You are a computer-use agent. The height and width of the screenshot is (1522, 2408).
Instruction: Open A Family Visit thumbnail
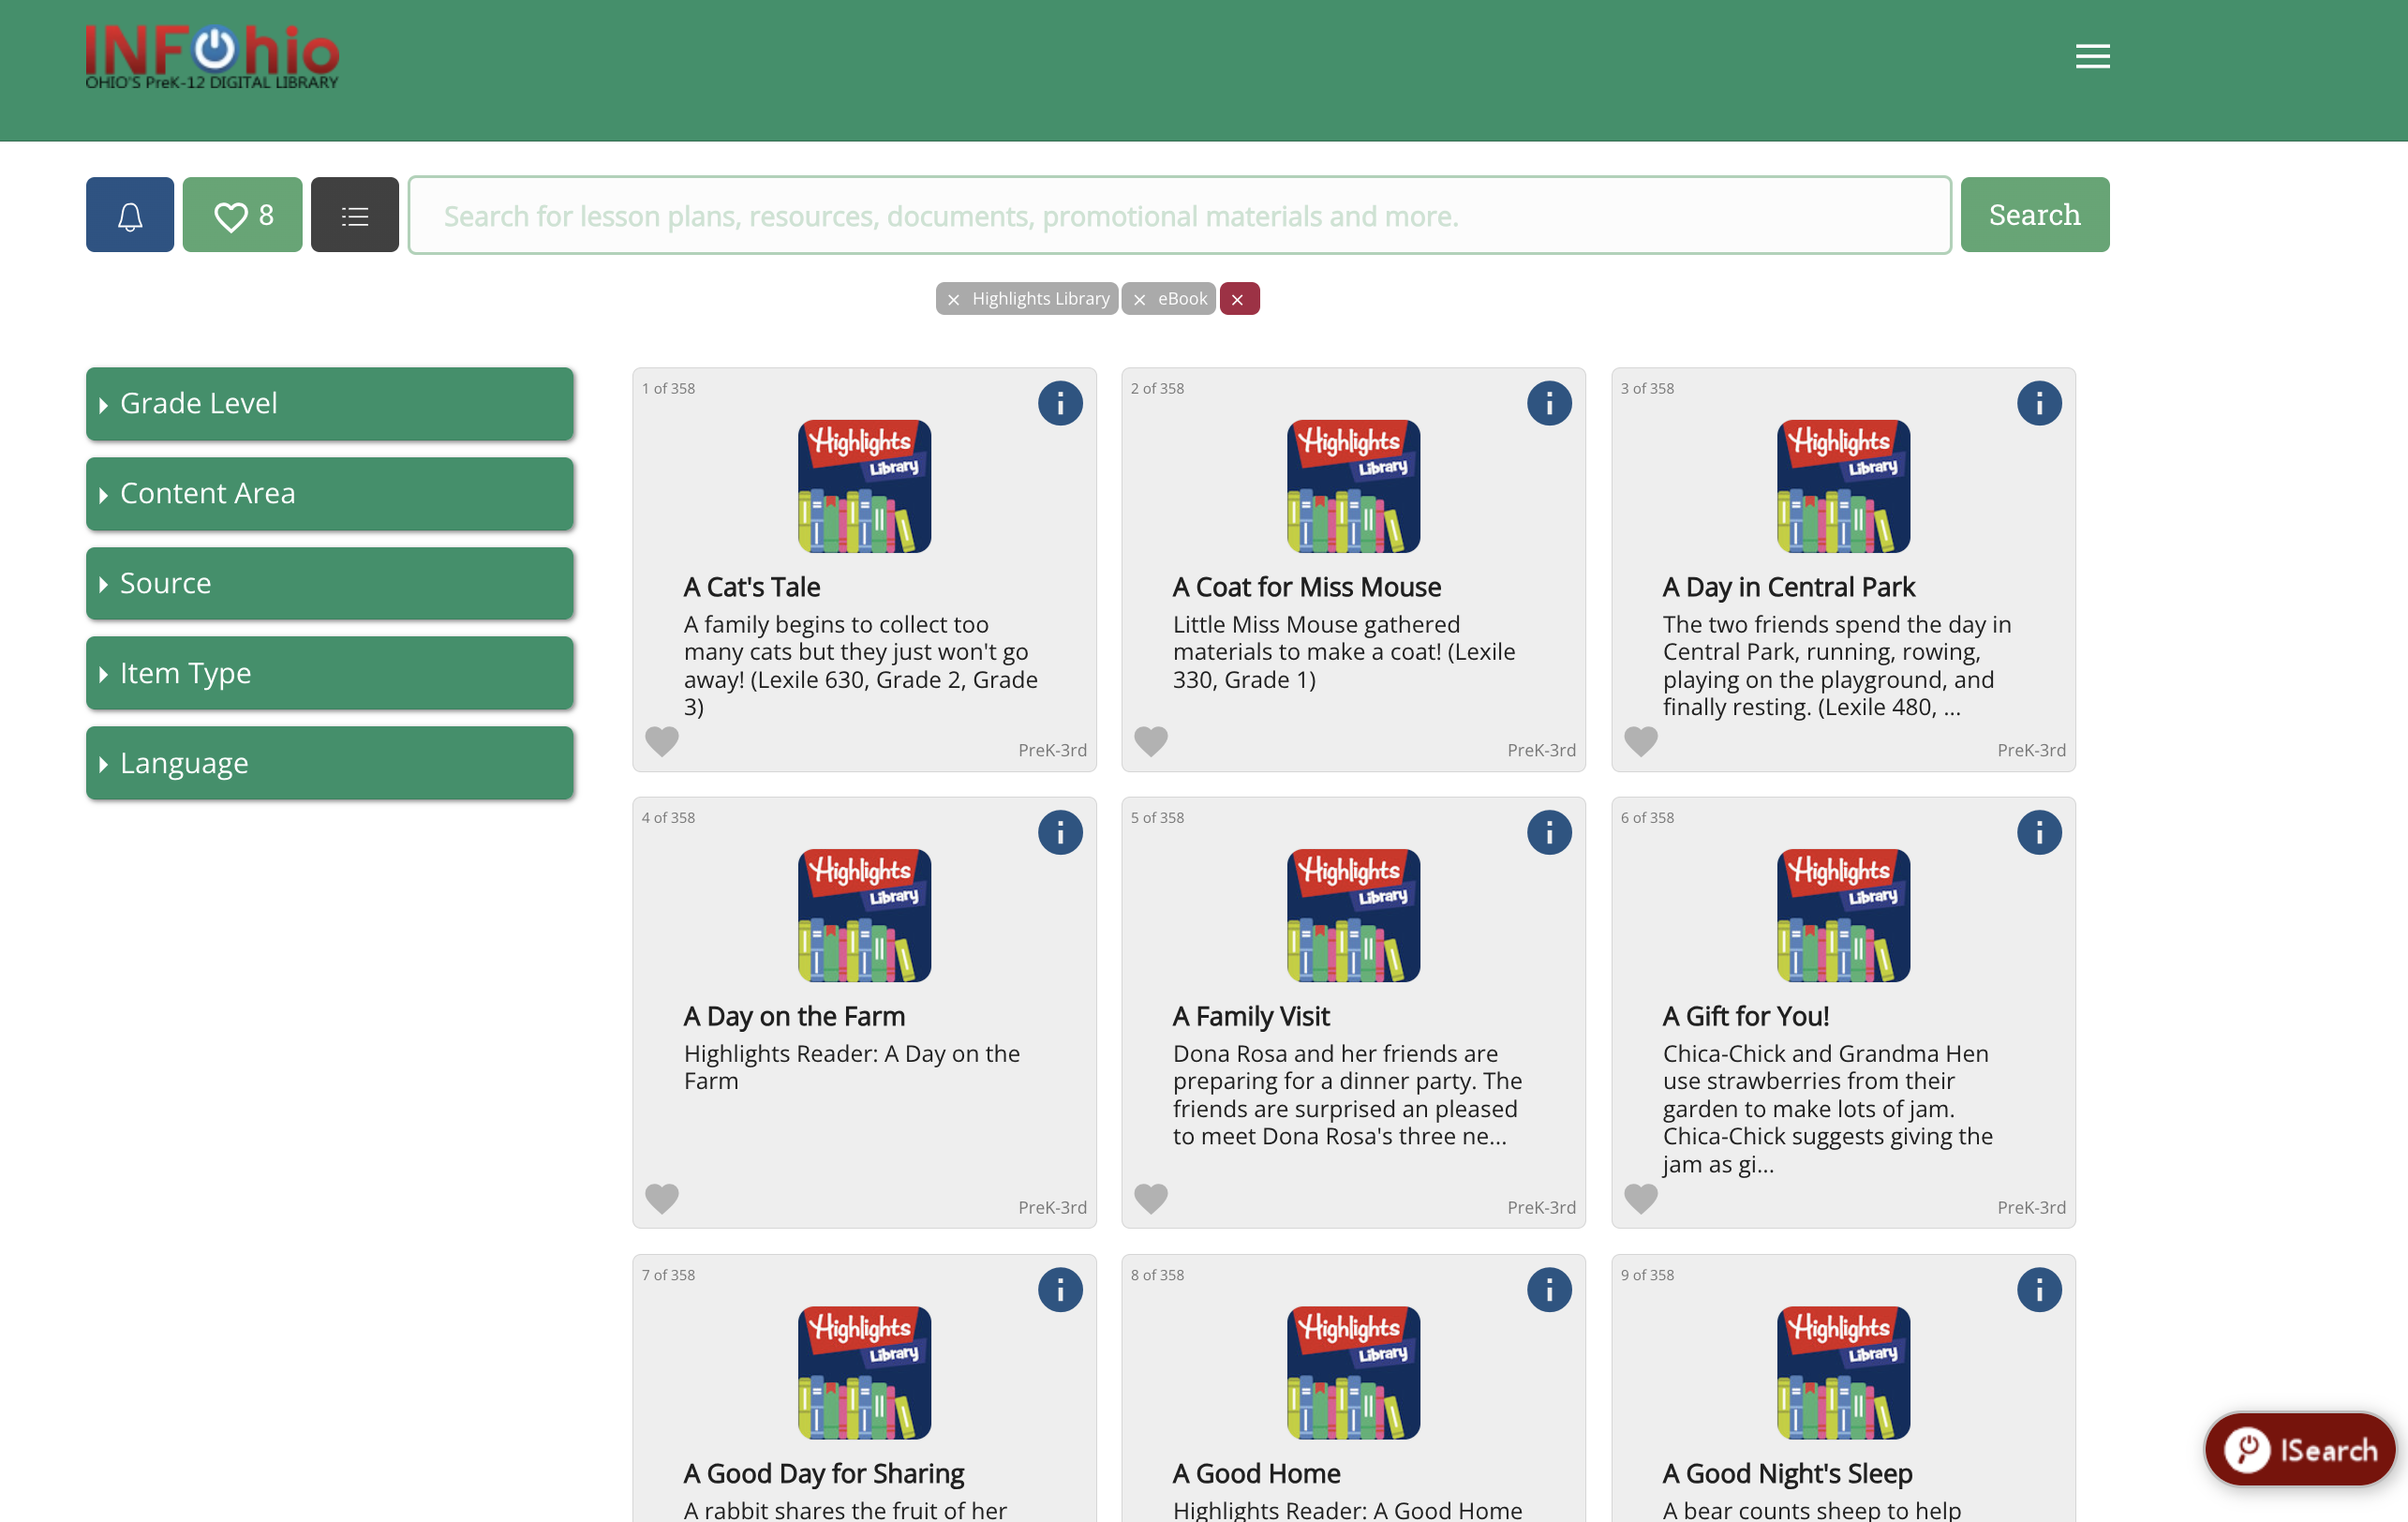coord(1353,916)
